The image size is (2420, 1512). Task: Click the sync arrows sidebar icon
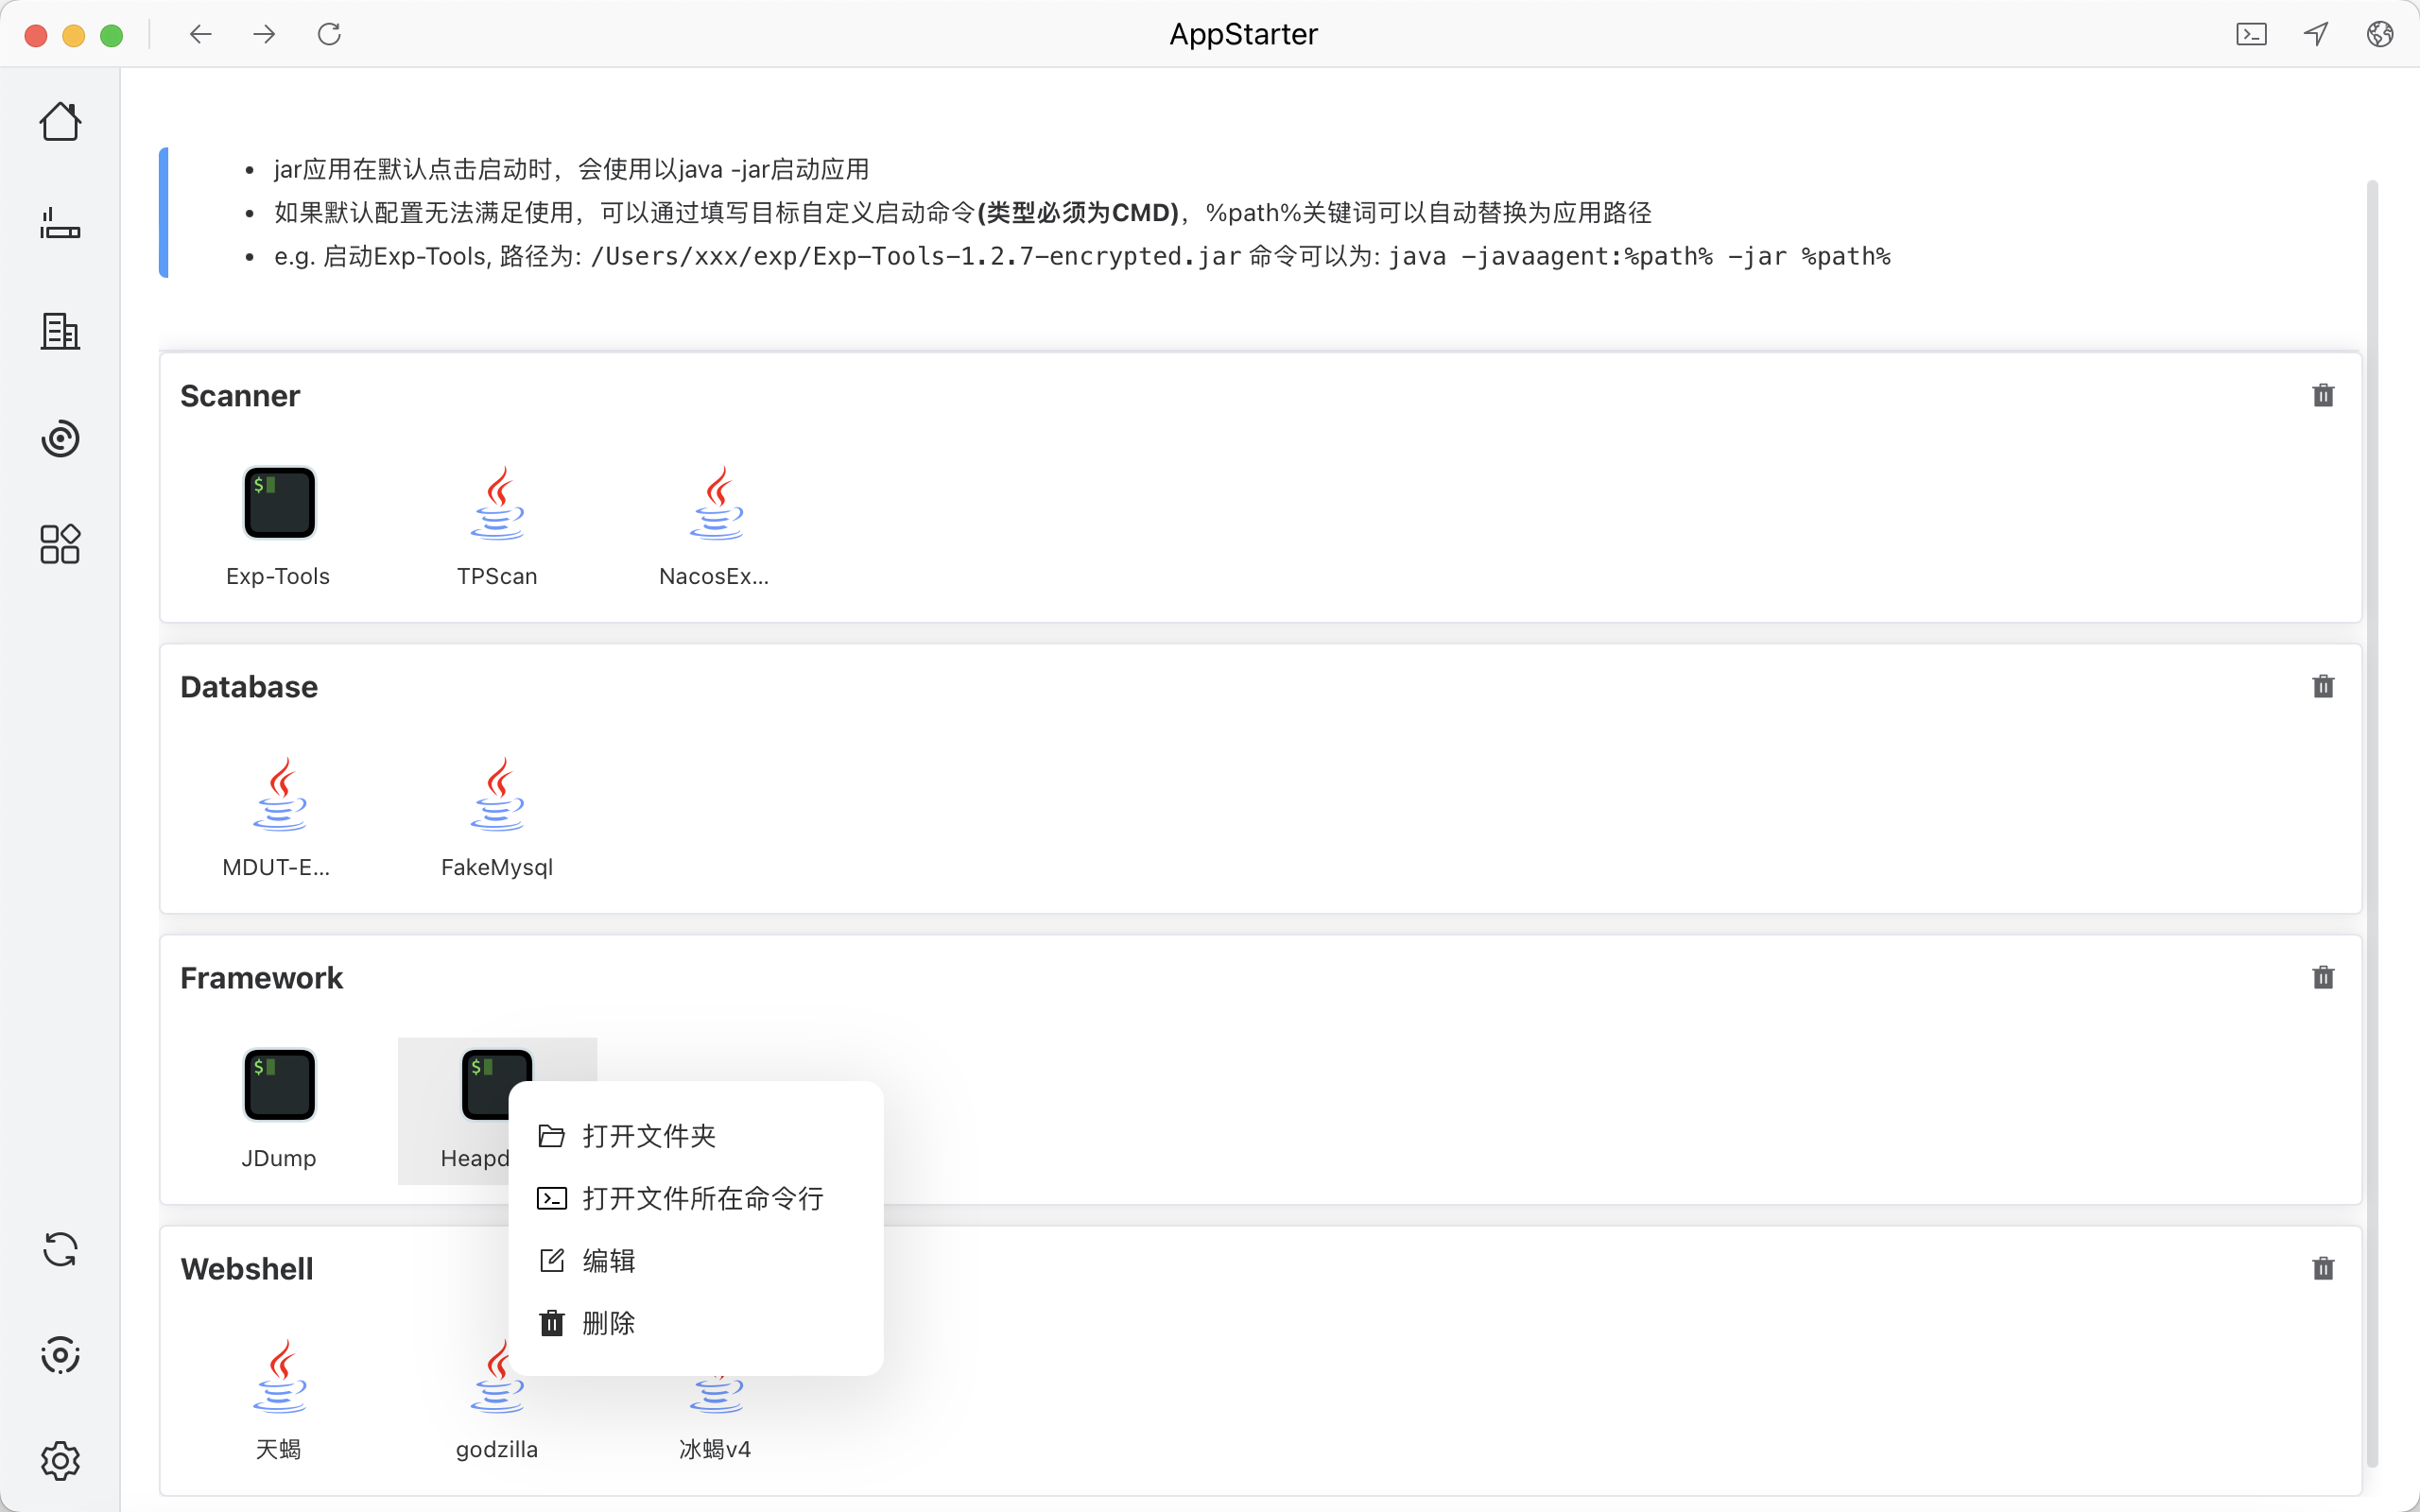(60, 1250)
